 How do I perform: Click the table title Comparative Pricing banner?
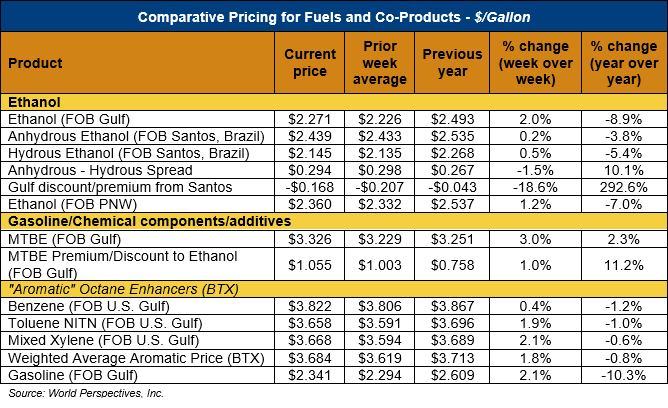(x=333, y=18)
